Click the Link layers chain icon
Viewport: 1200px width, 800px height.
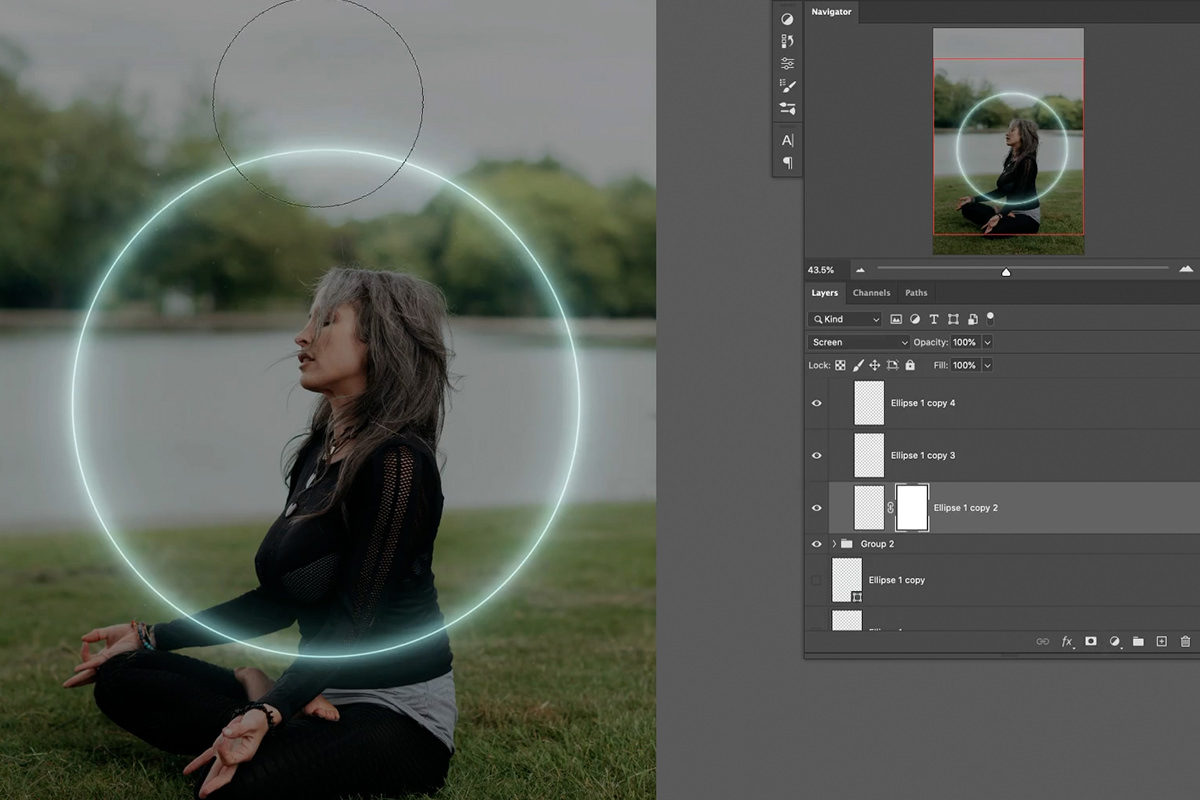(1043, 641)
